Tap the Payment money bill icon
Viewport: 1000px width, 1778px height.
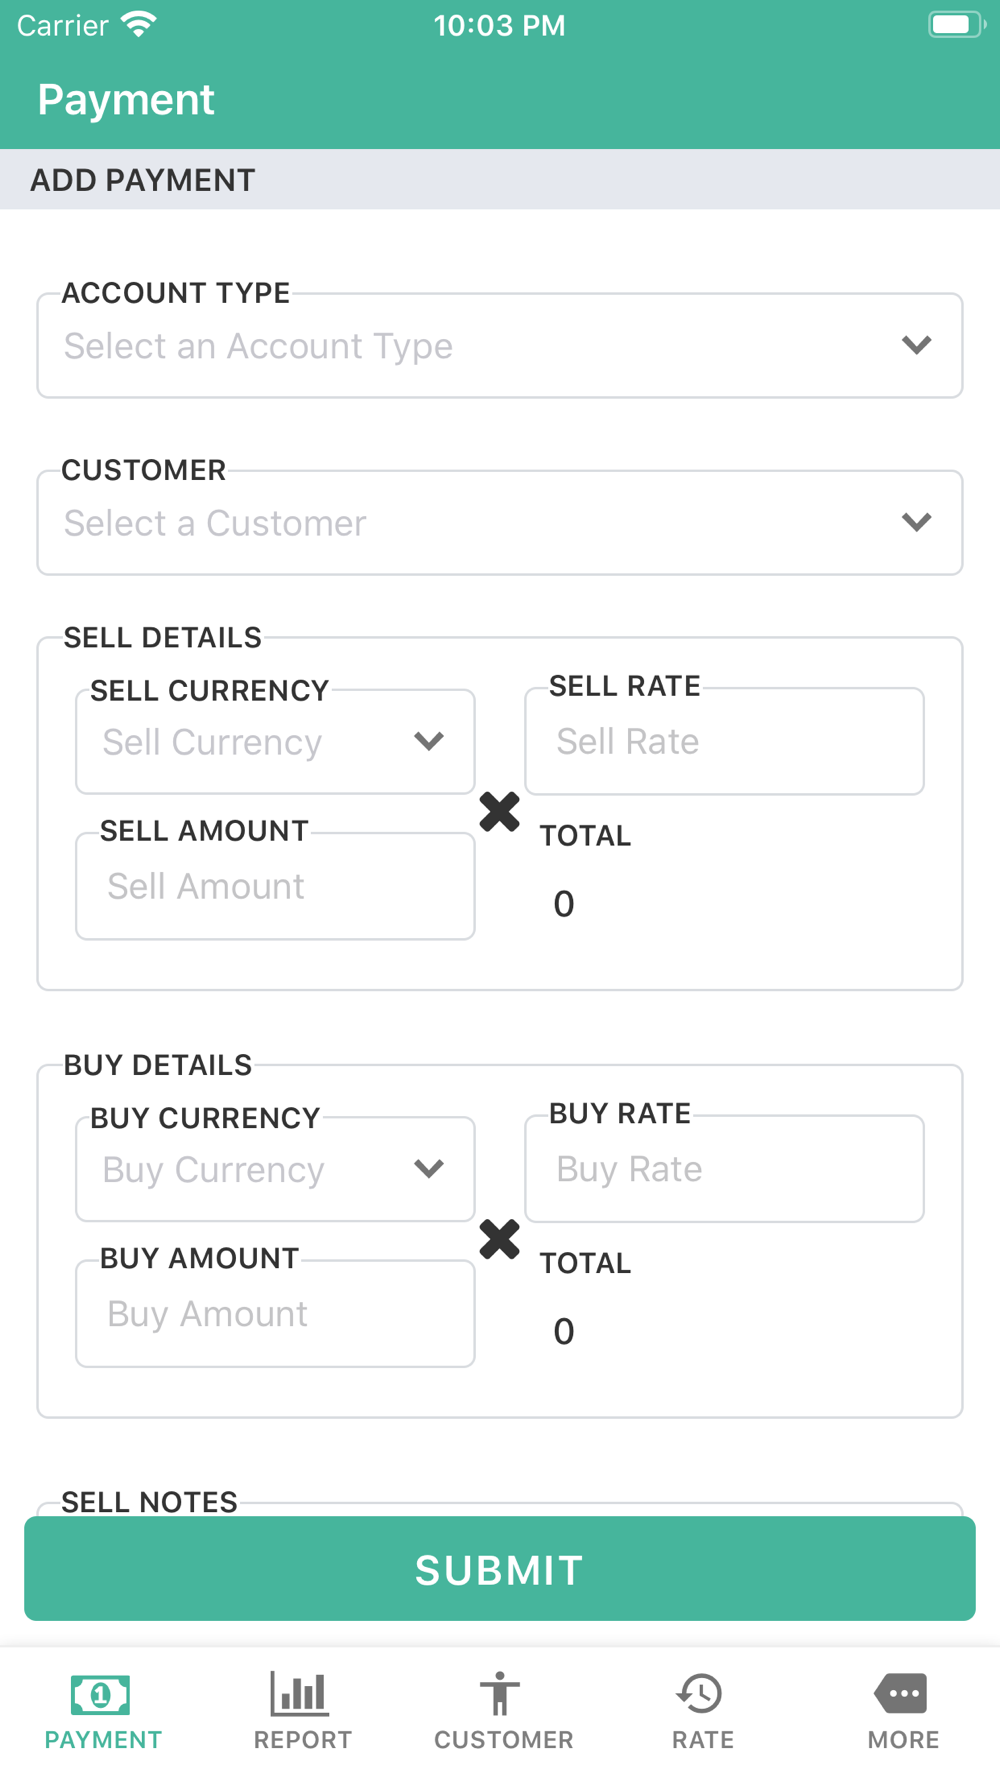point(101,1694)
